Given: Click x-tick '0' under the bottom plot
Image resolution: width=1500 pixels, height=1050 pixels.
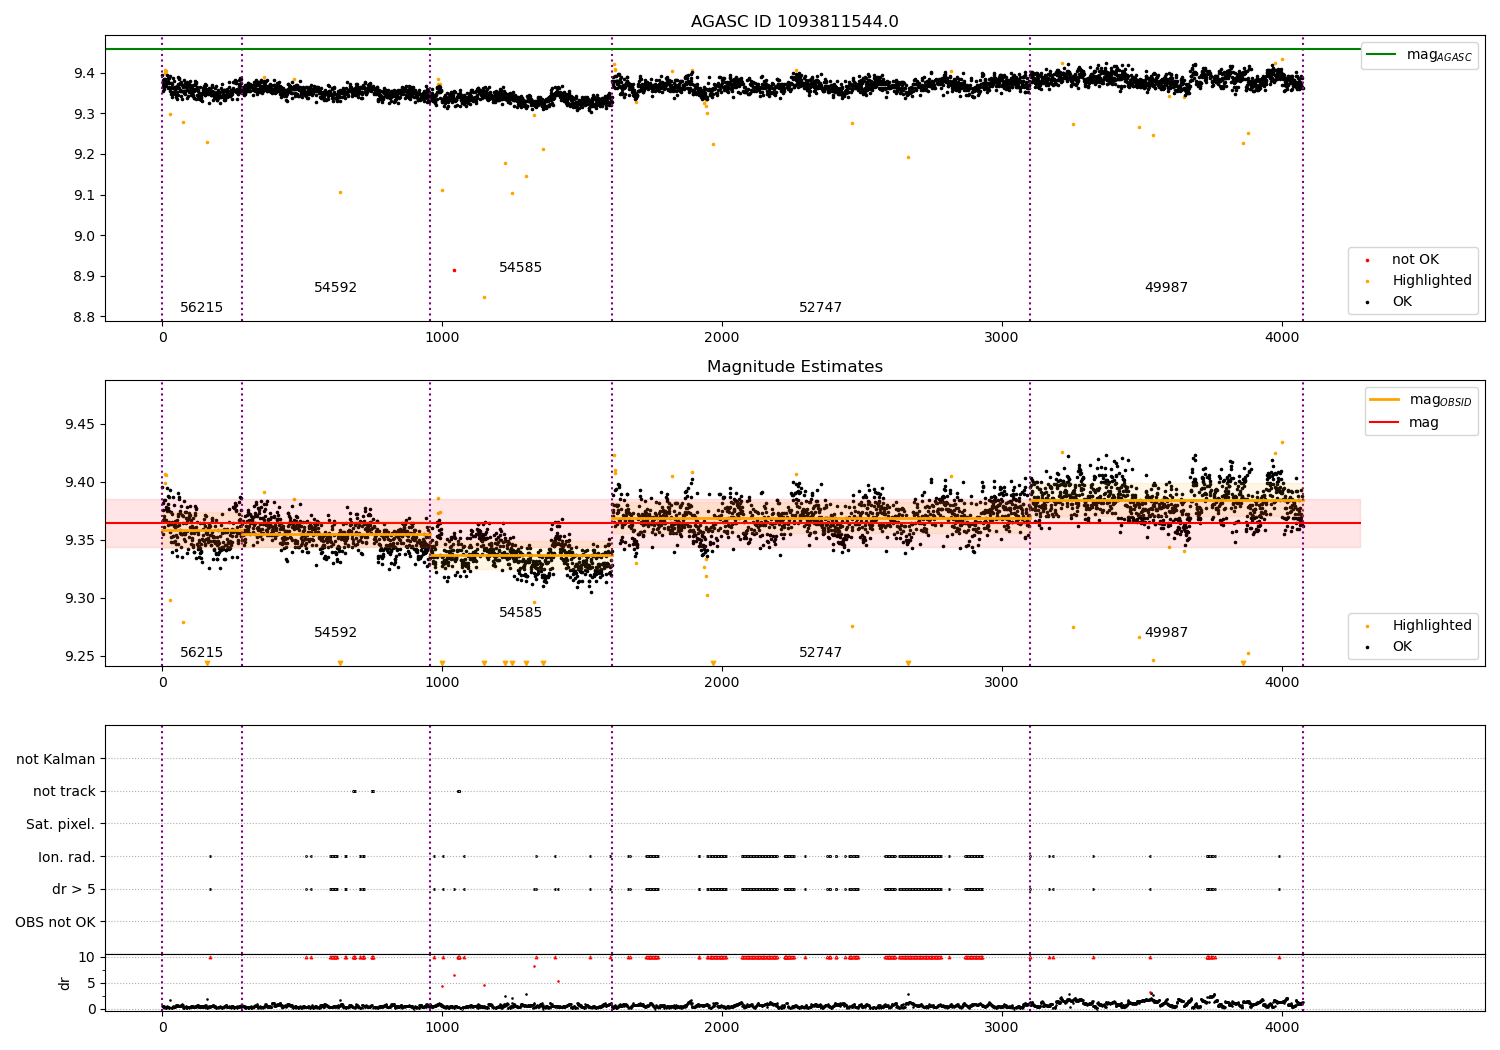Looking at the screenshot, I should (x=162, y=1027).
